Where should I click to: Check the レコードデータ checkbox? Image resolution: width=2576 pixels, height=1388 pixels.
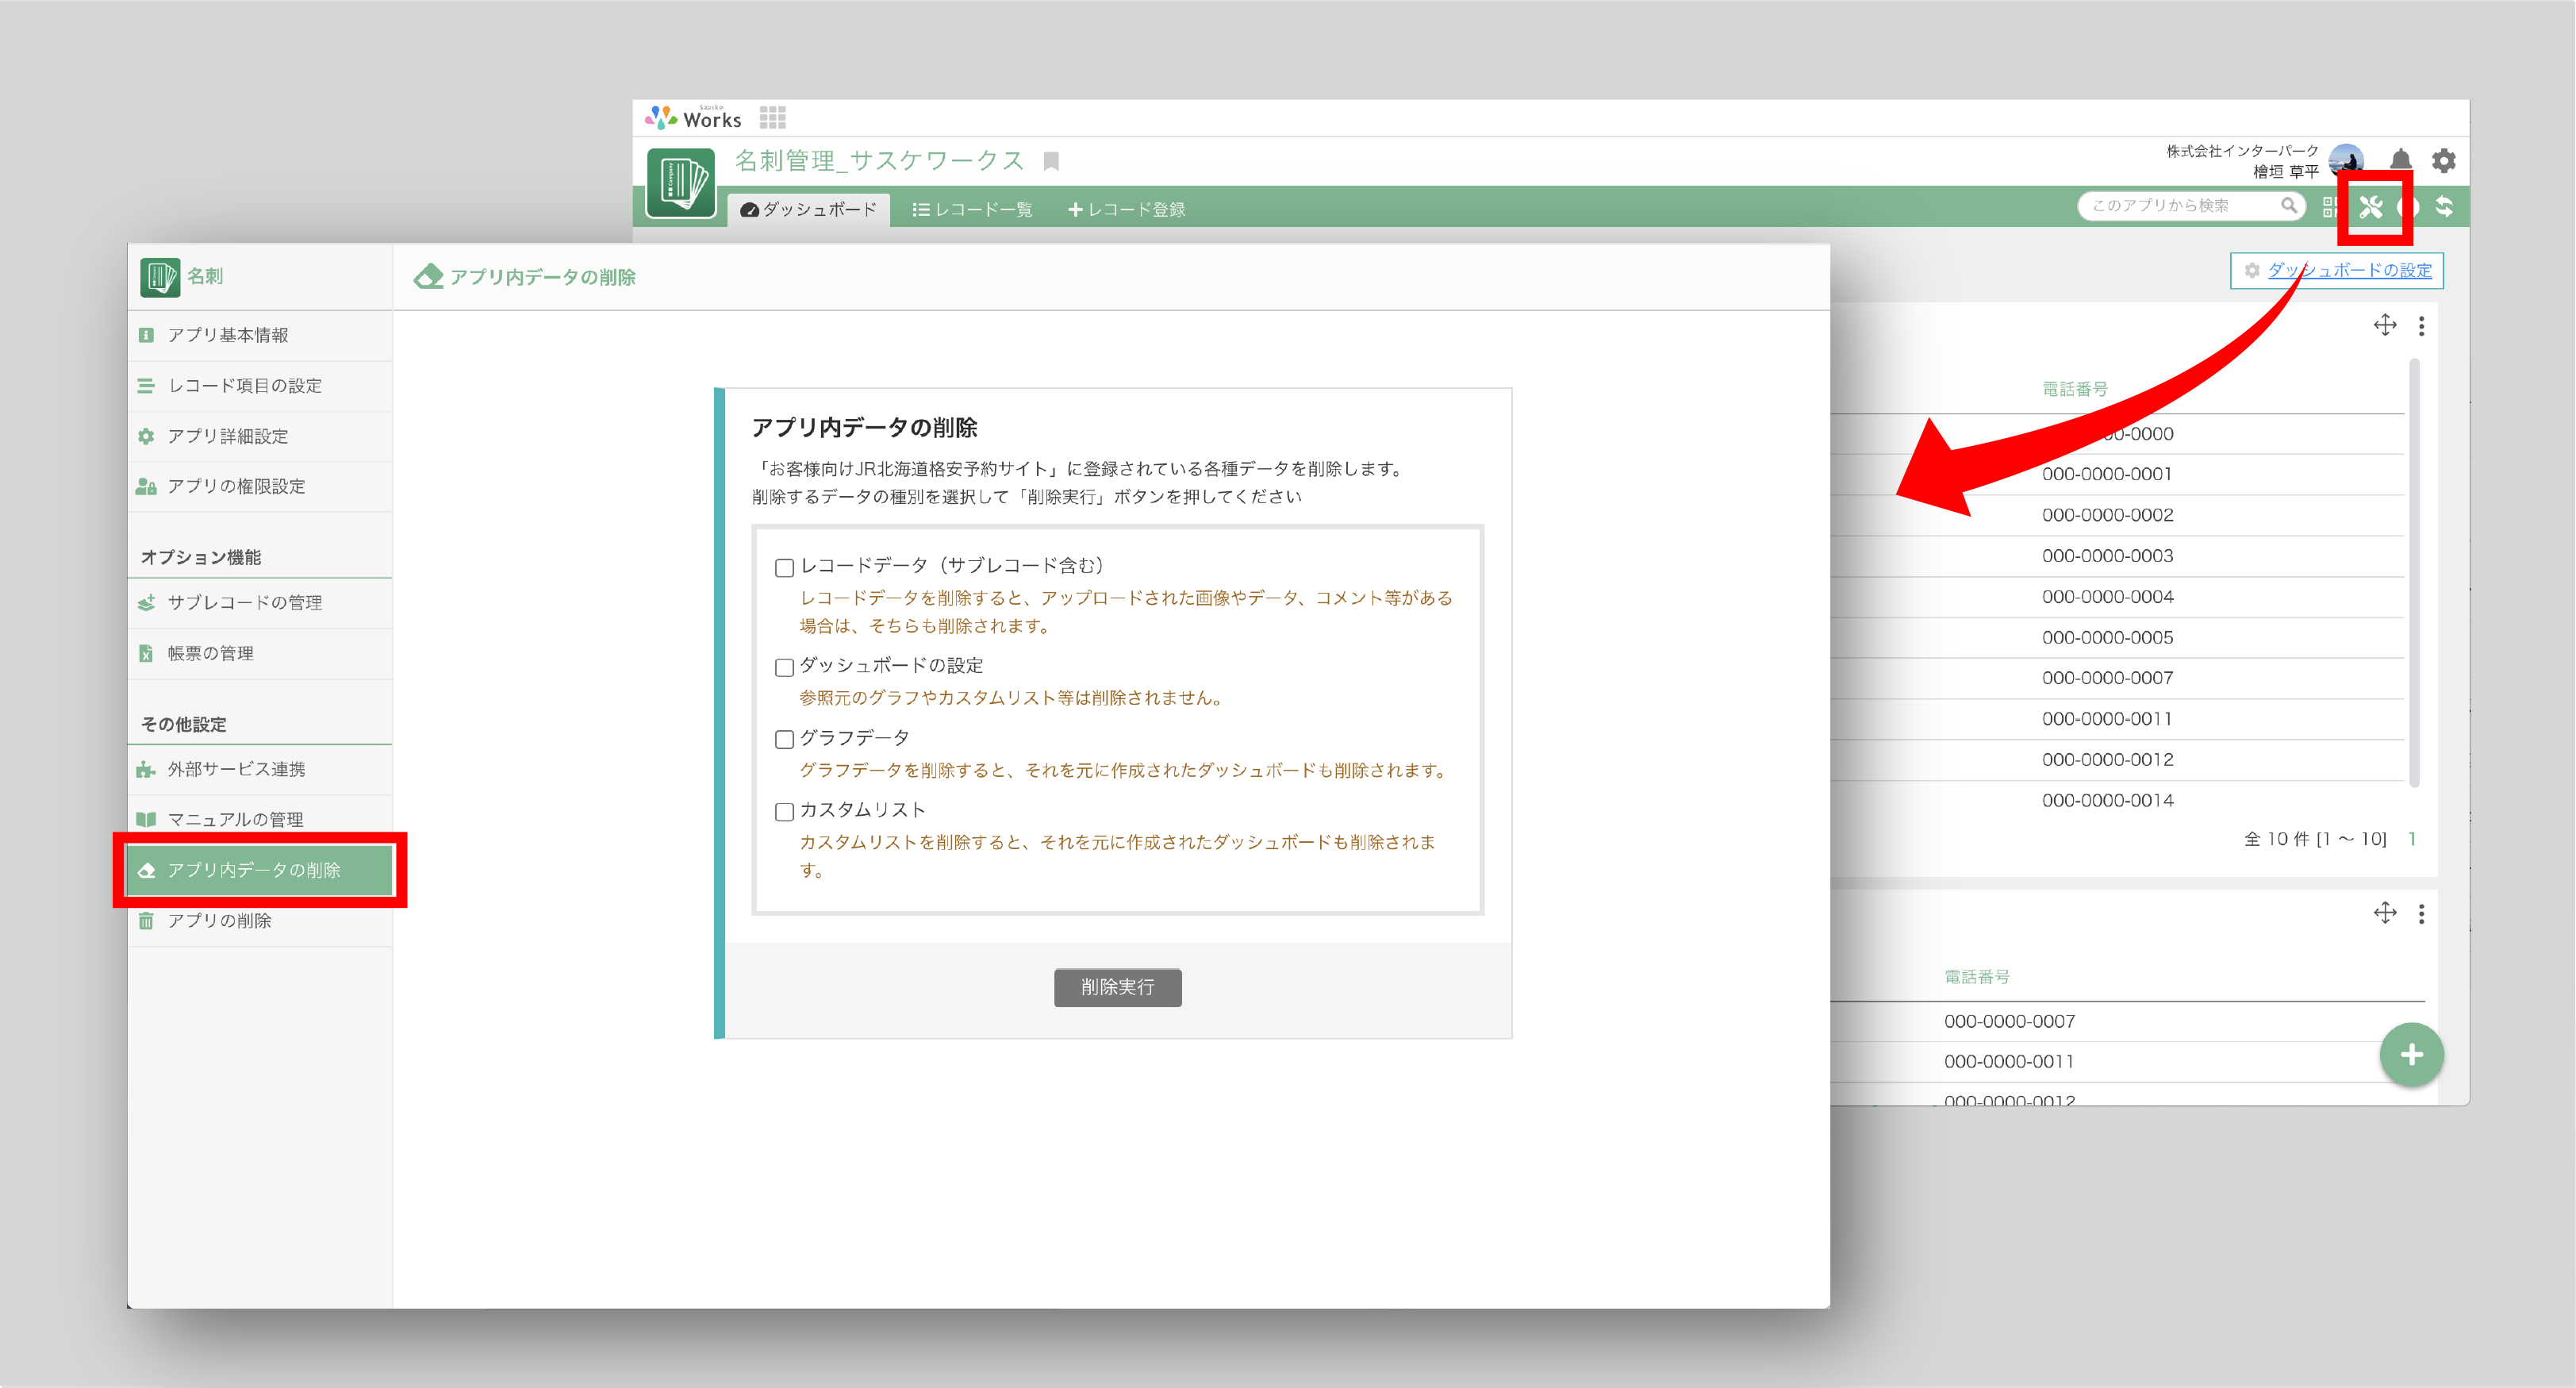pos(784,567)
